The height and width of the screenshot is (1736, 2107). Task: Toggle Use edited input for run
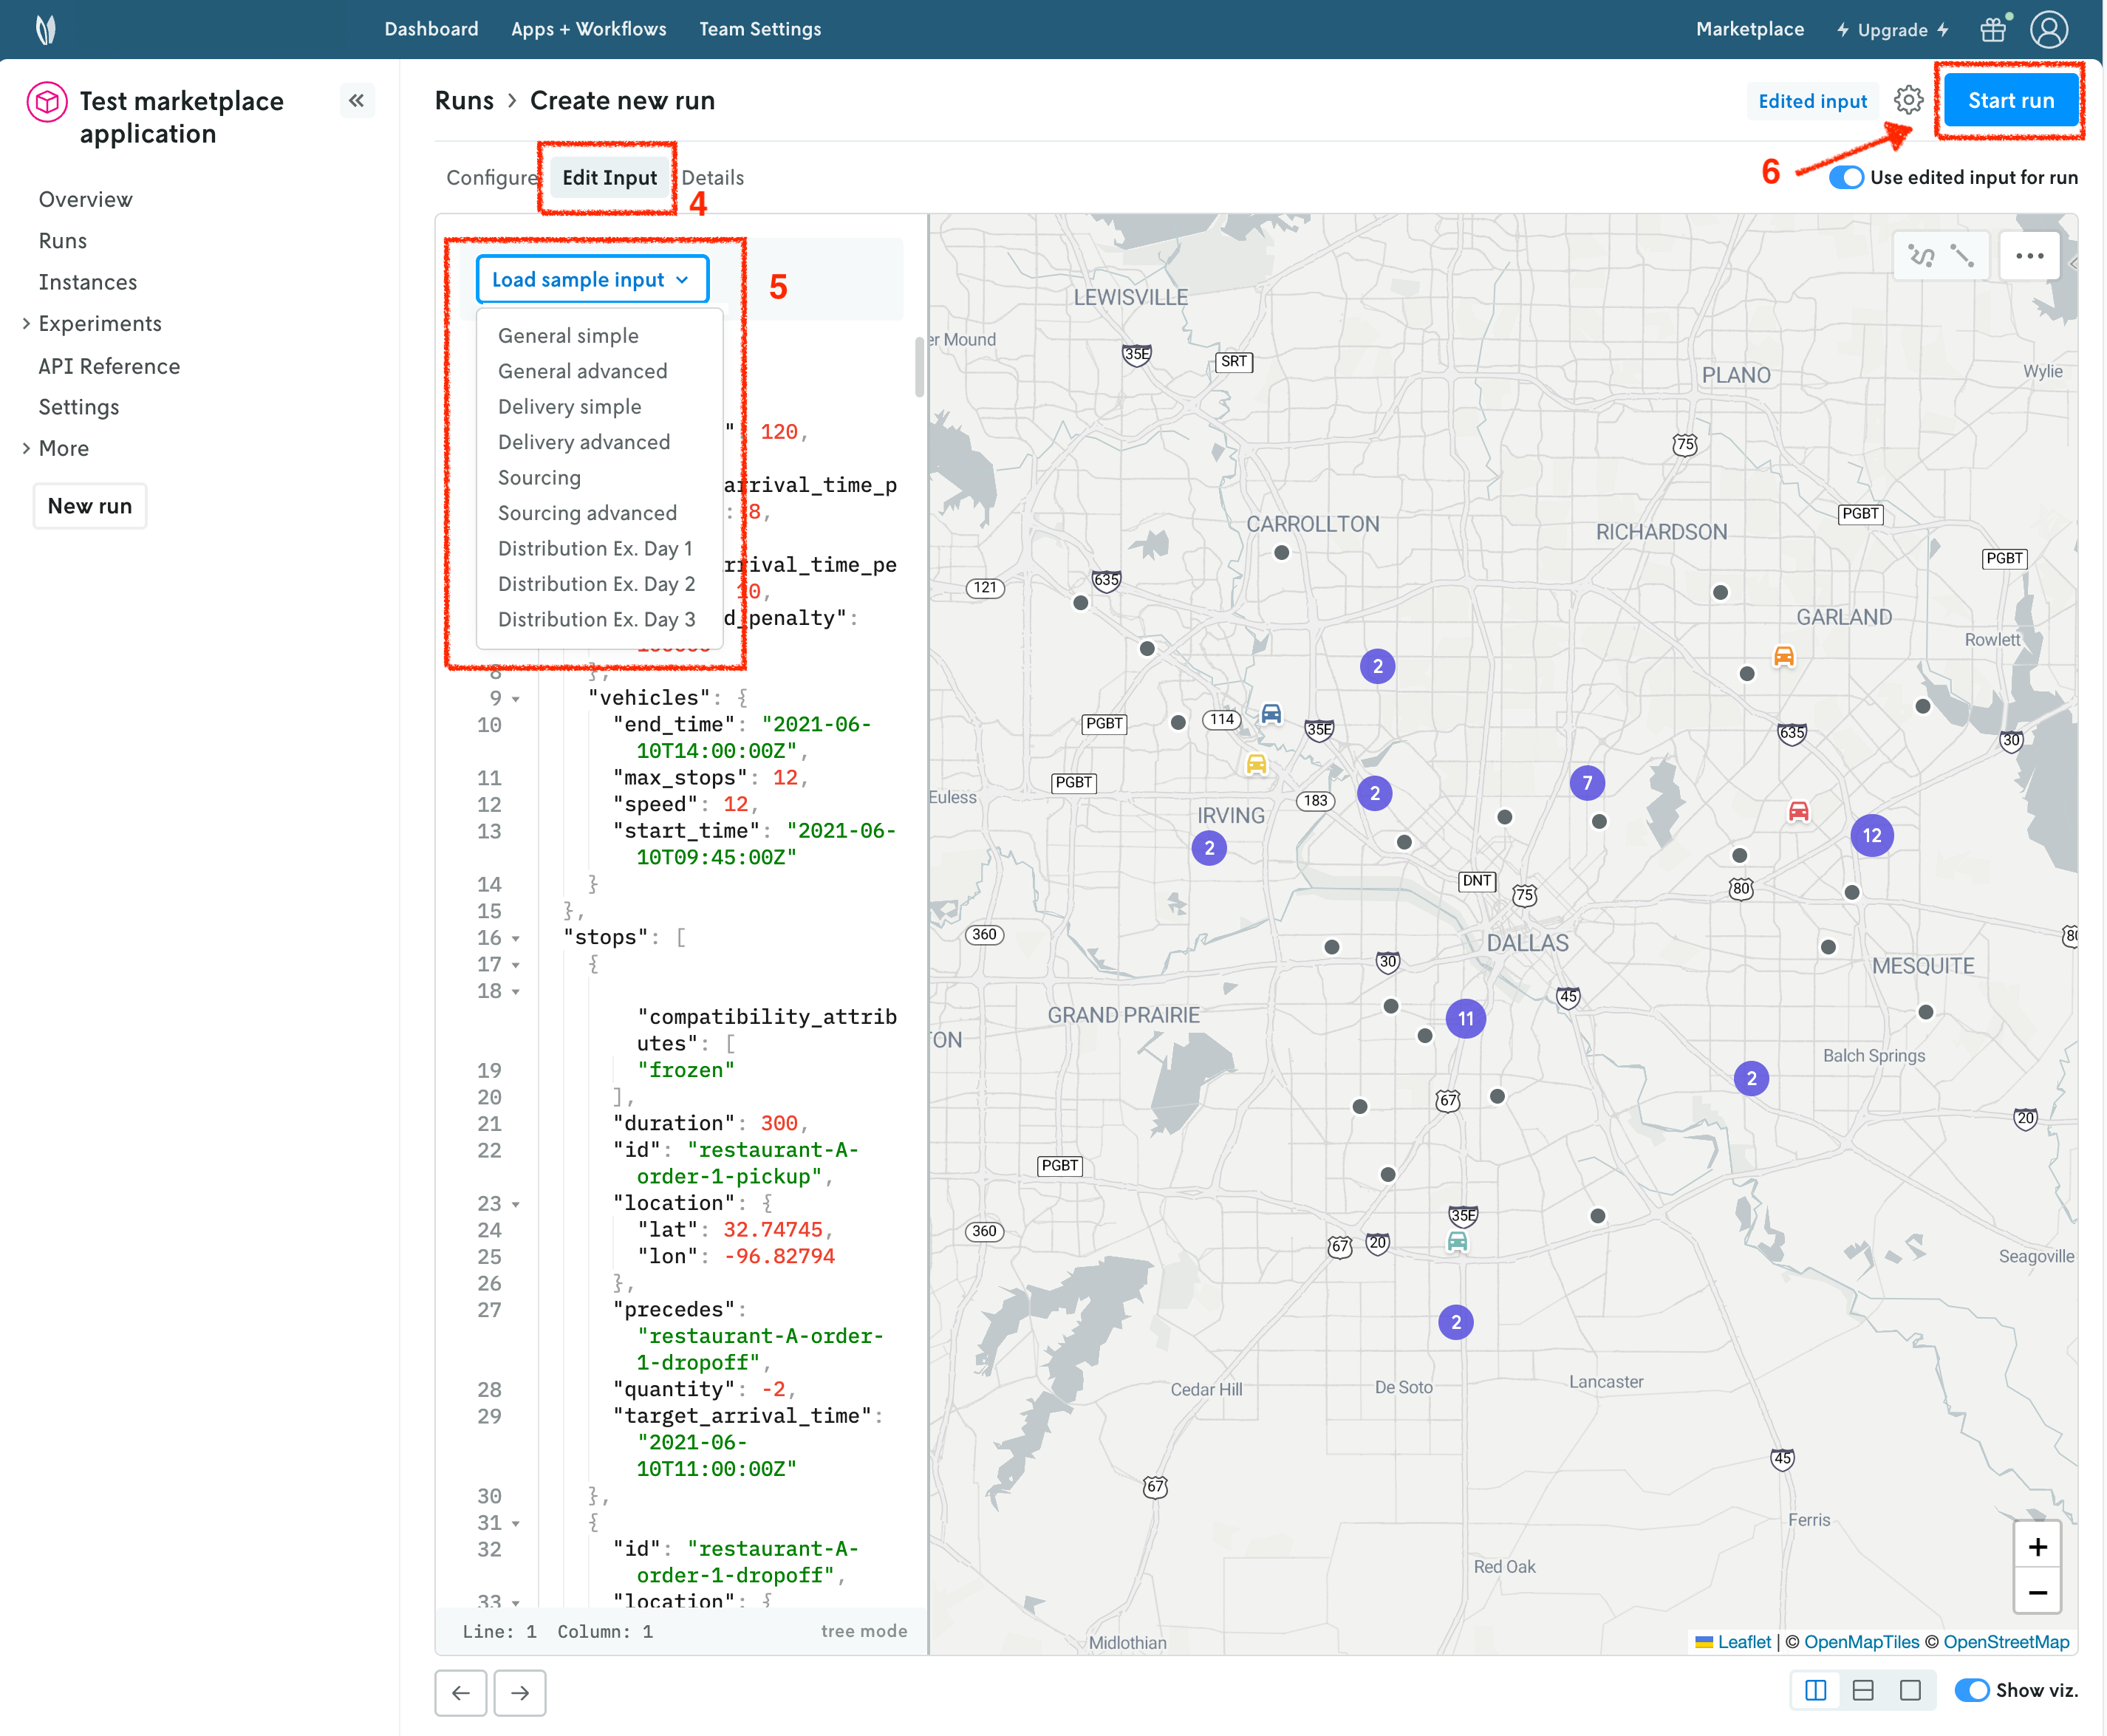1846,177
